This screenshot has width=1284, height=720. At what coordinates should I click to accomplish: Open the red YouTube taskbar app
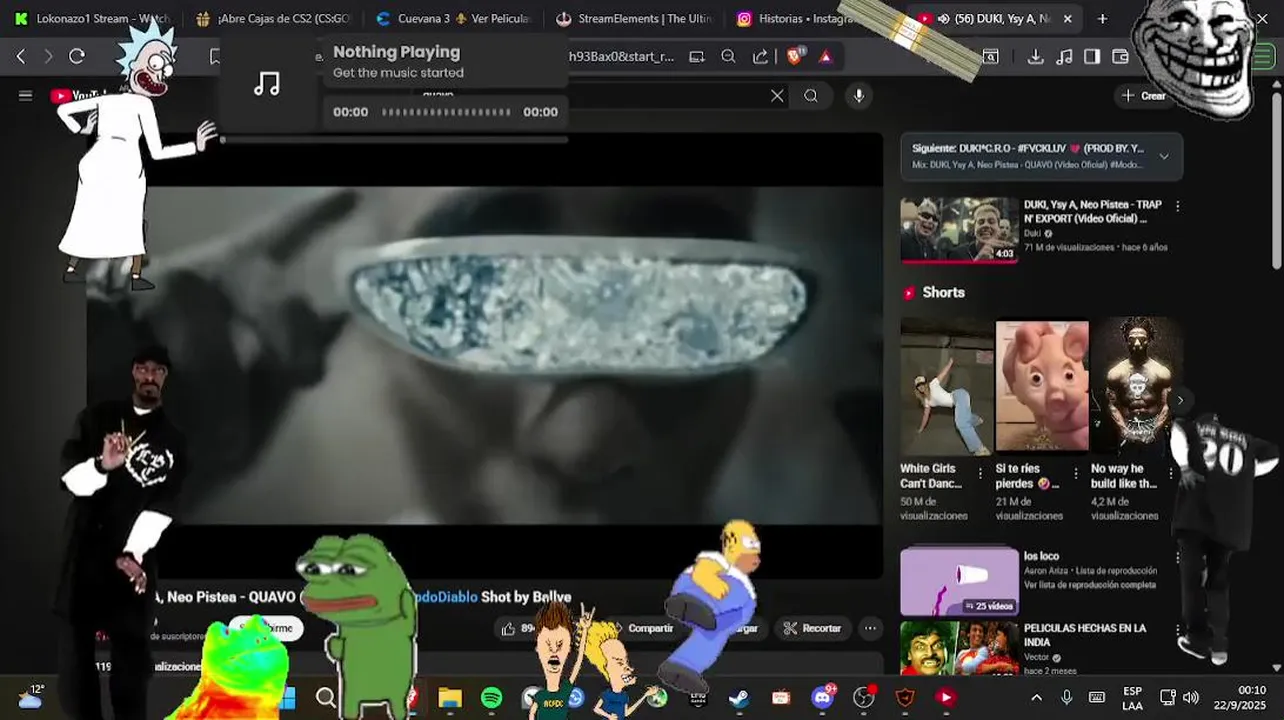945,698
